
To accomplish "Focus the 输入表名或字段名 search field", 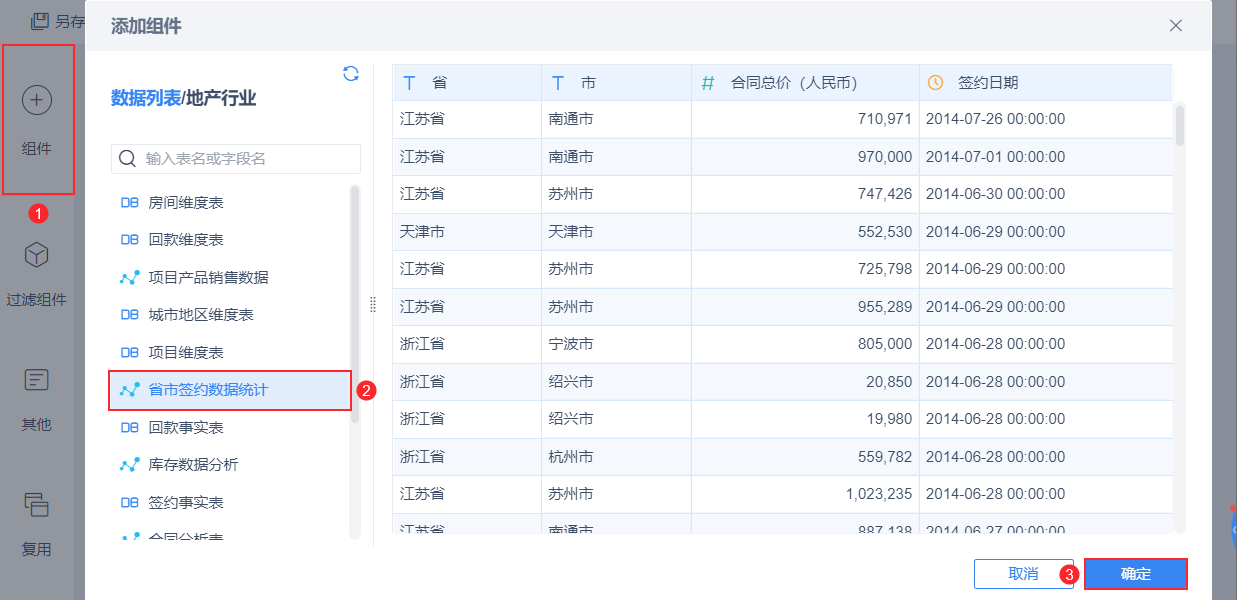I will click(236, 158).
